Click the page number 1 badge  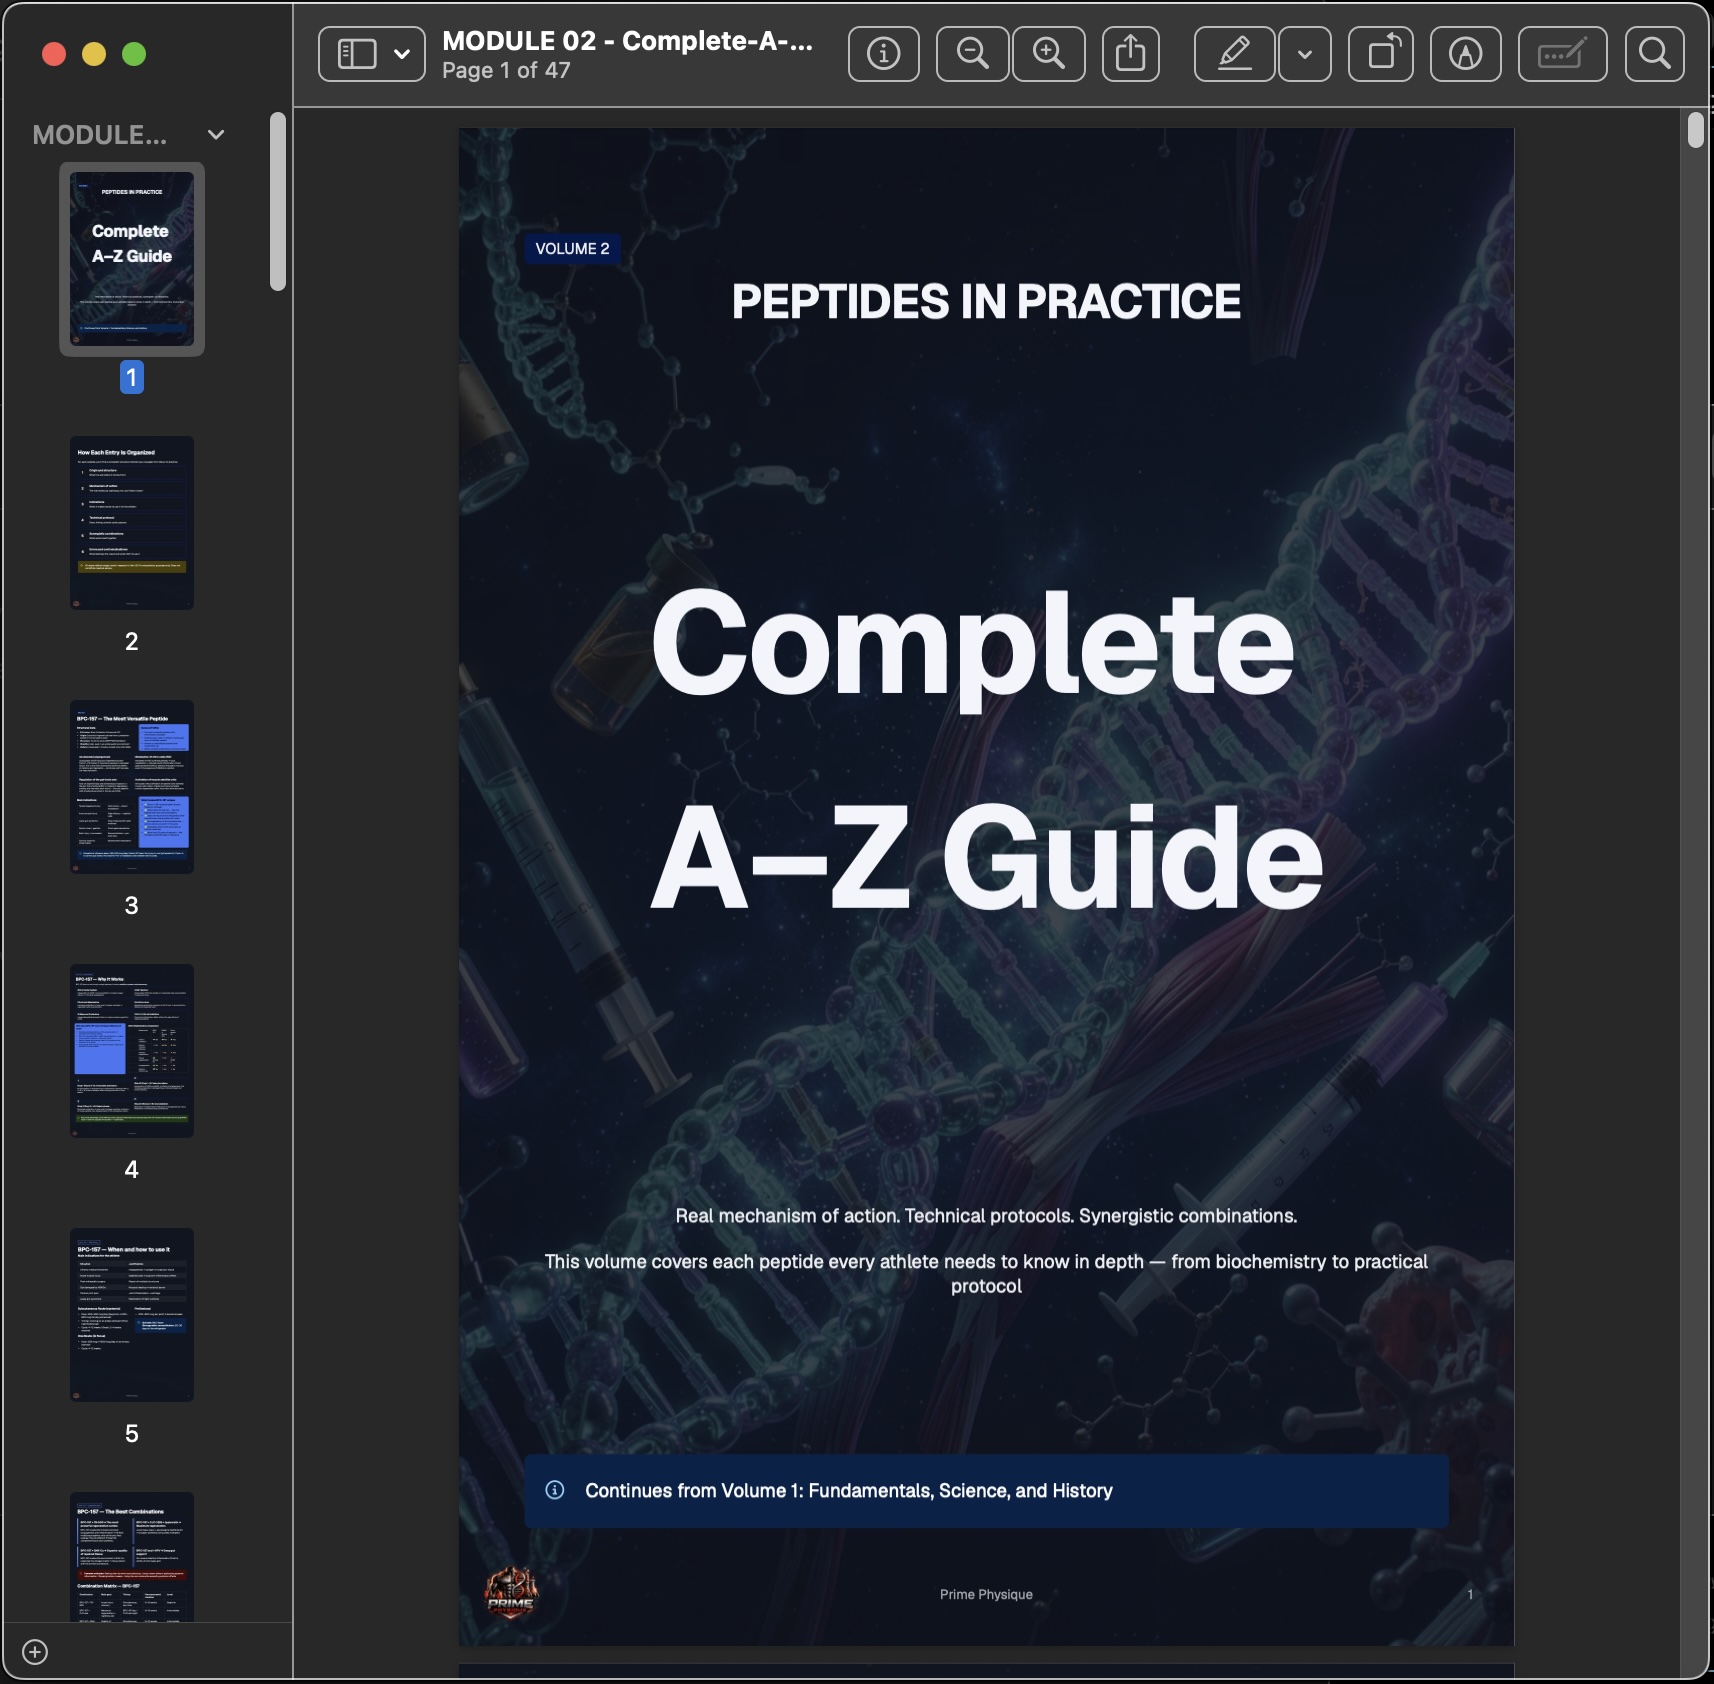coord(132,377)
